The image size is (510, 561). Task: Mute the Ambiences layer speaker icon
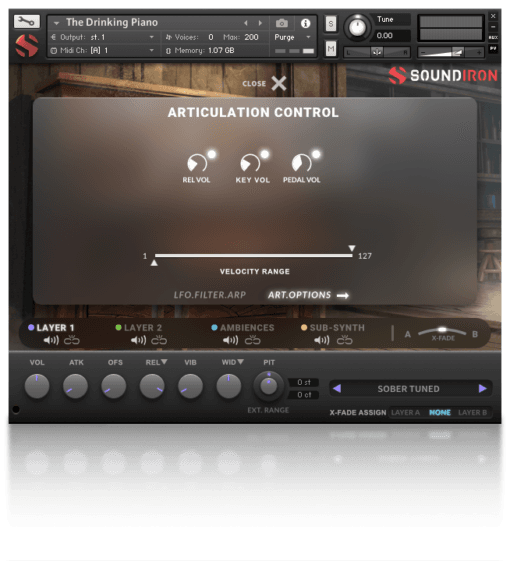tap(230, 340)
